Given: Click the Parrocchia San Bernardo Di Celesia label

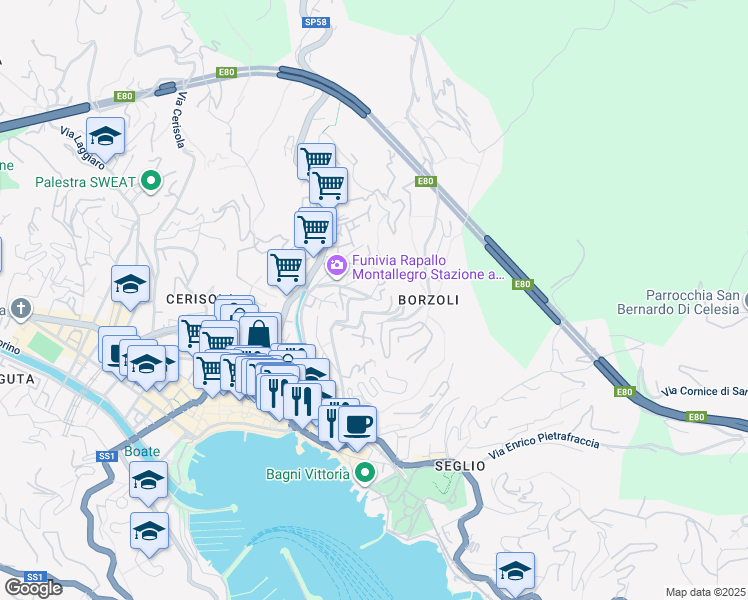Looking at the screenshot, I should coord(678,302).
